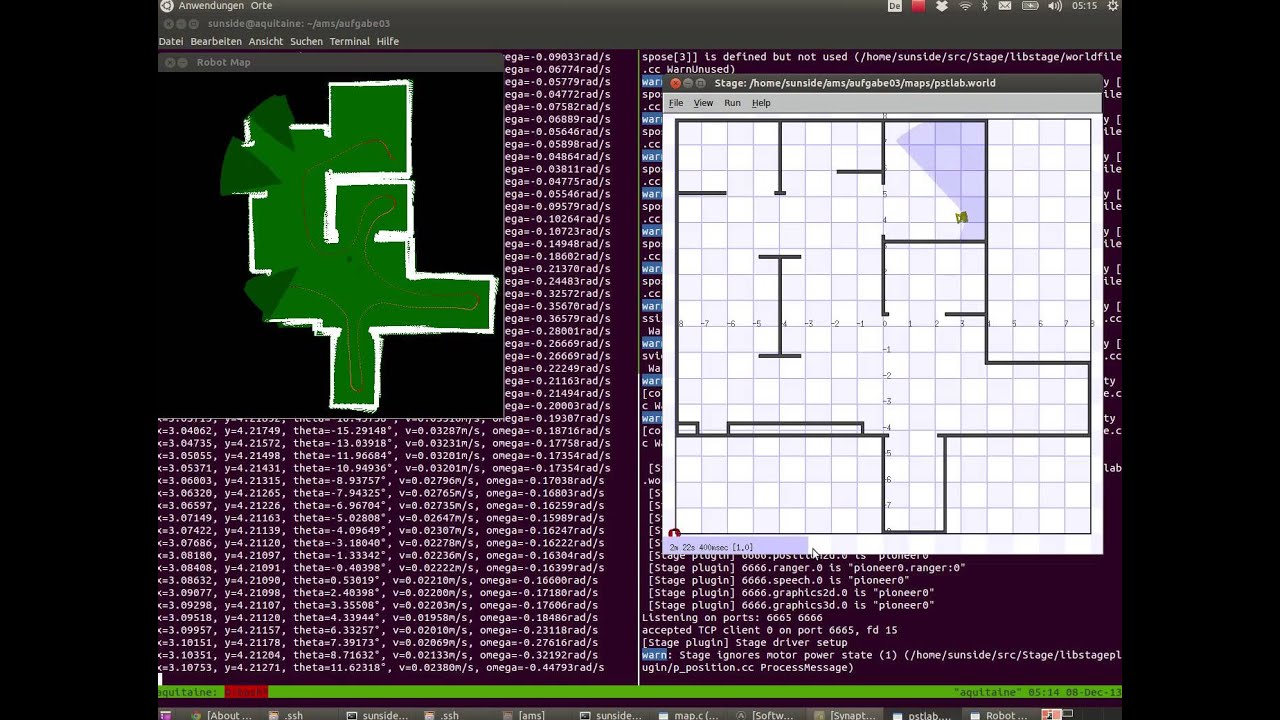This screenshot has width=1280, height=720.
Task: Click the De keyboard layout indicator
Action: 895,6
